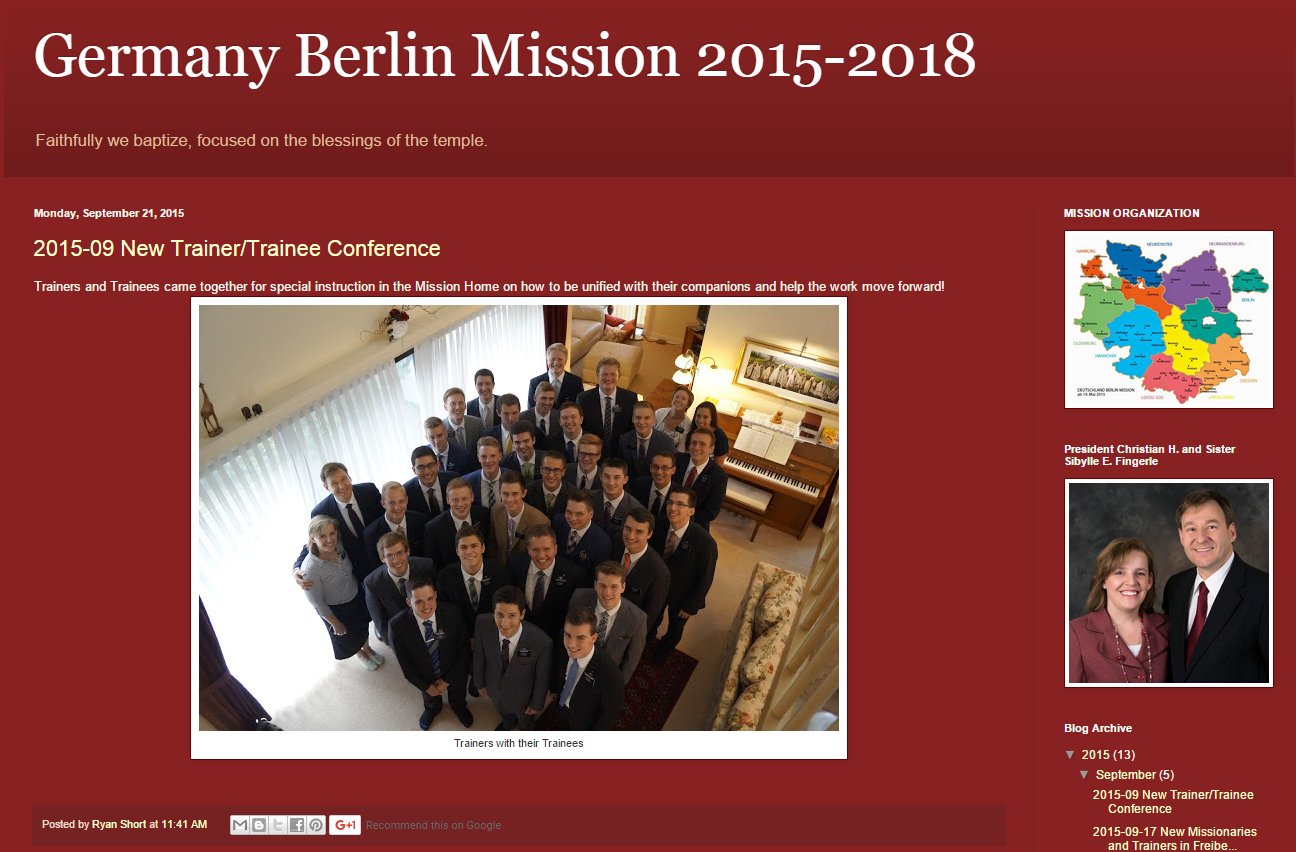Share post to Facebook icon
1296x852 pixels.
(x=297, y=825)
